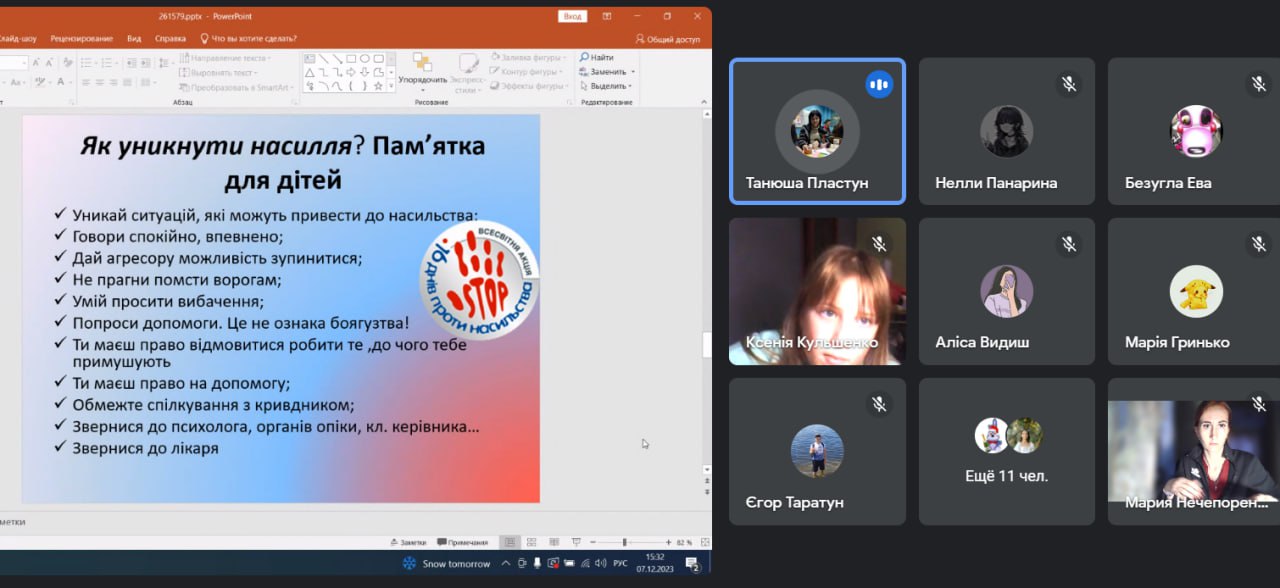Image resolution: width=1280 pixels, height=588 pixels.
Task: Switch to Slide Sorter view
Action: (530, 542)
